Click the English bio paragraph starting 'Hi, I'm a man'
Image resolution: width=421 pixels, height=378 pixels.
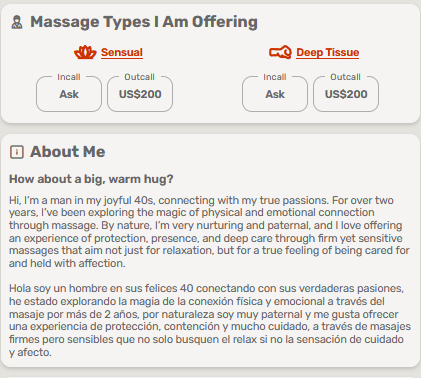209,232
